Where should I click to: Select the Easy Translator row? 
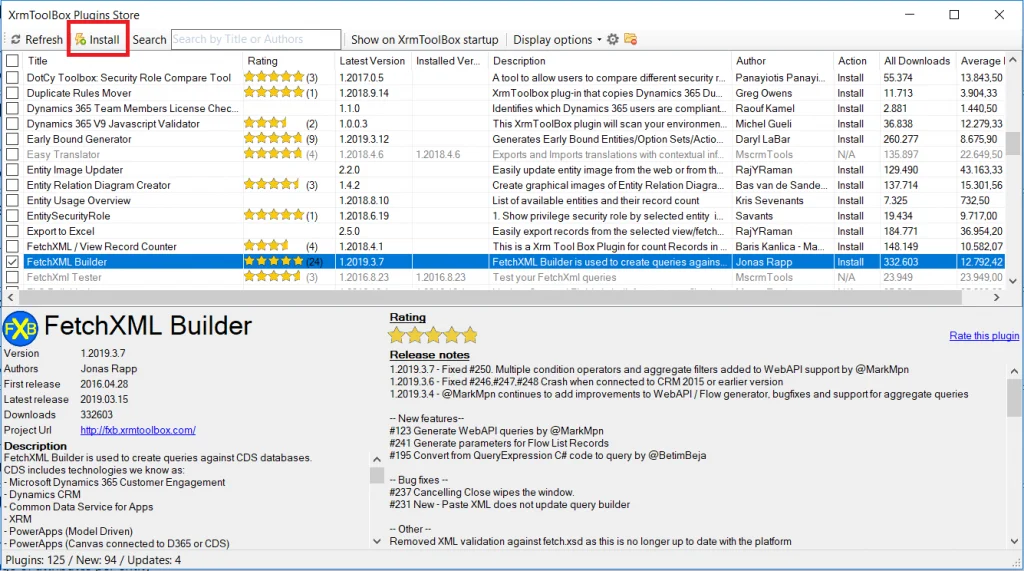coord(503,154)
